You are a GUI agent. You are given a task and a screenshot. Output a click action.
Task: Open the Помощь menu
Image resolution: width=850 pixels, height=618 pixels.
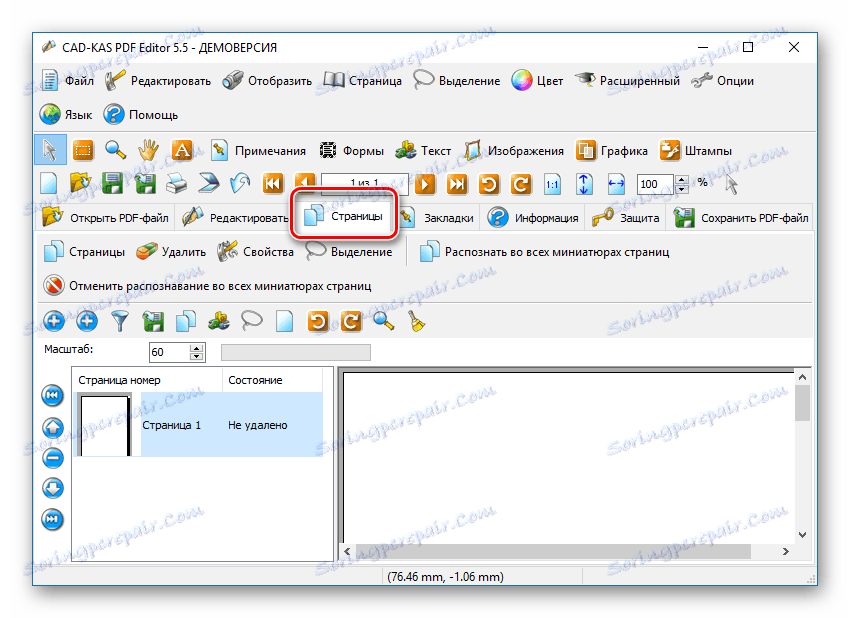[x=141, y=115]
